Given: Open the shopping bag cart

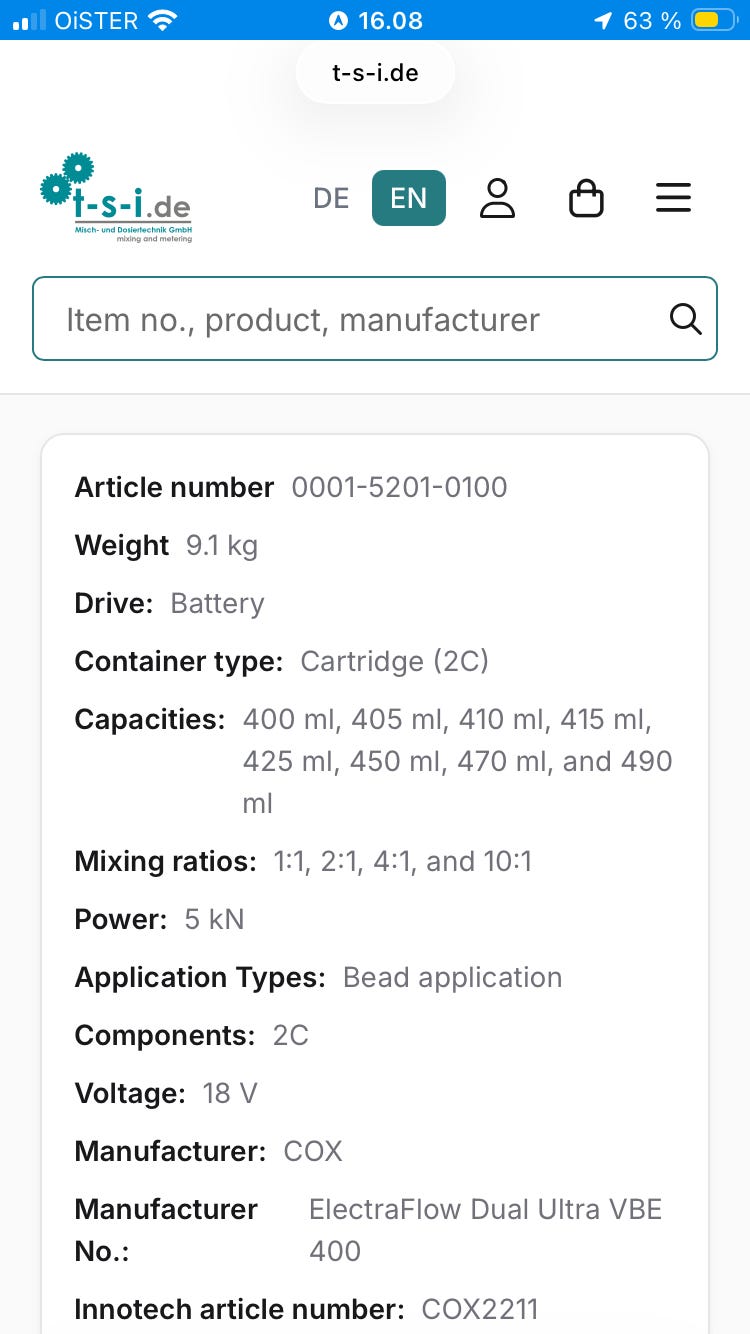Looking at the screenshot, I should coord(586,198).
